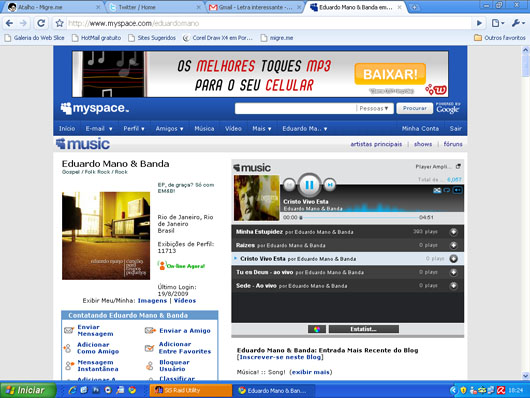Open the fóruns link
530x398 pixels.
pos(453,144)
